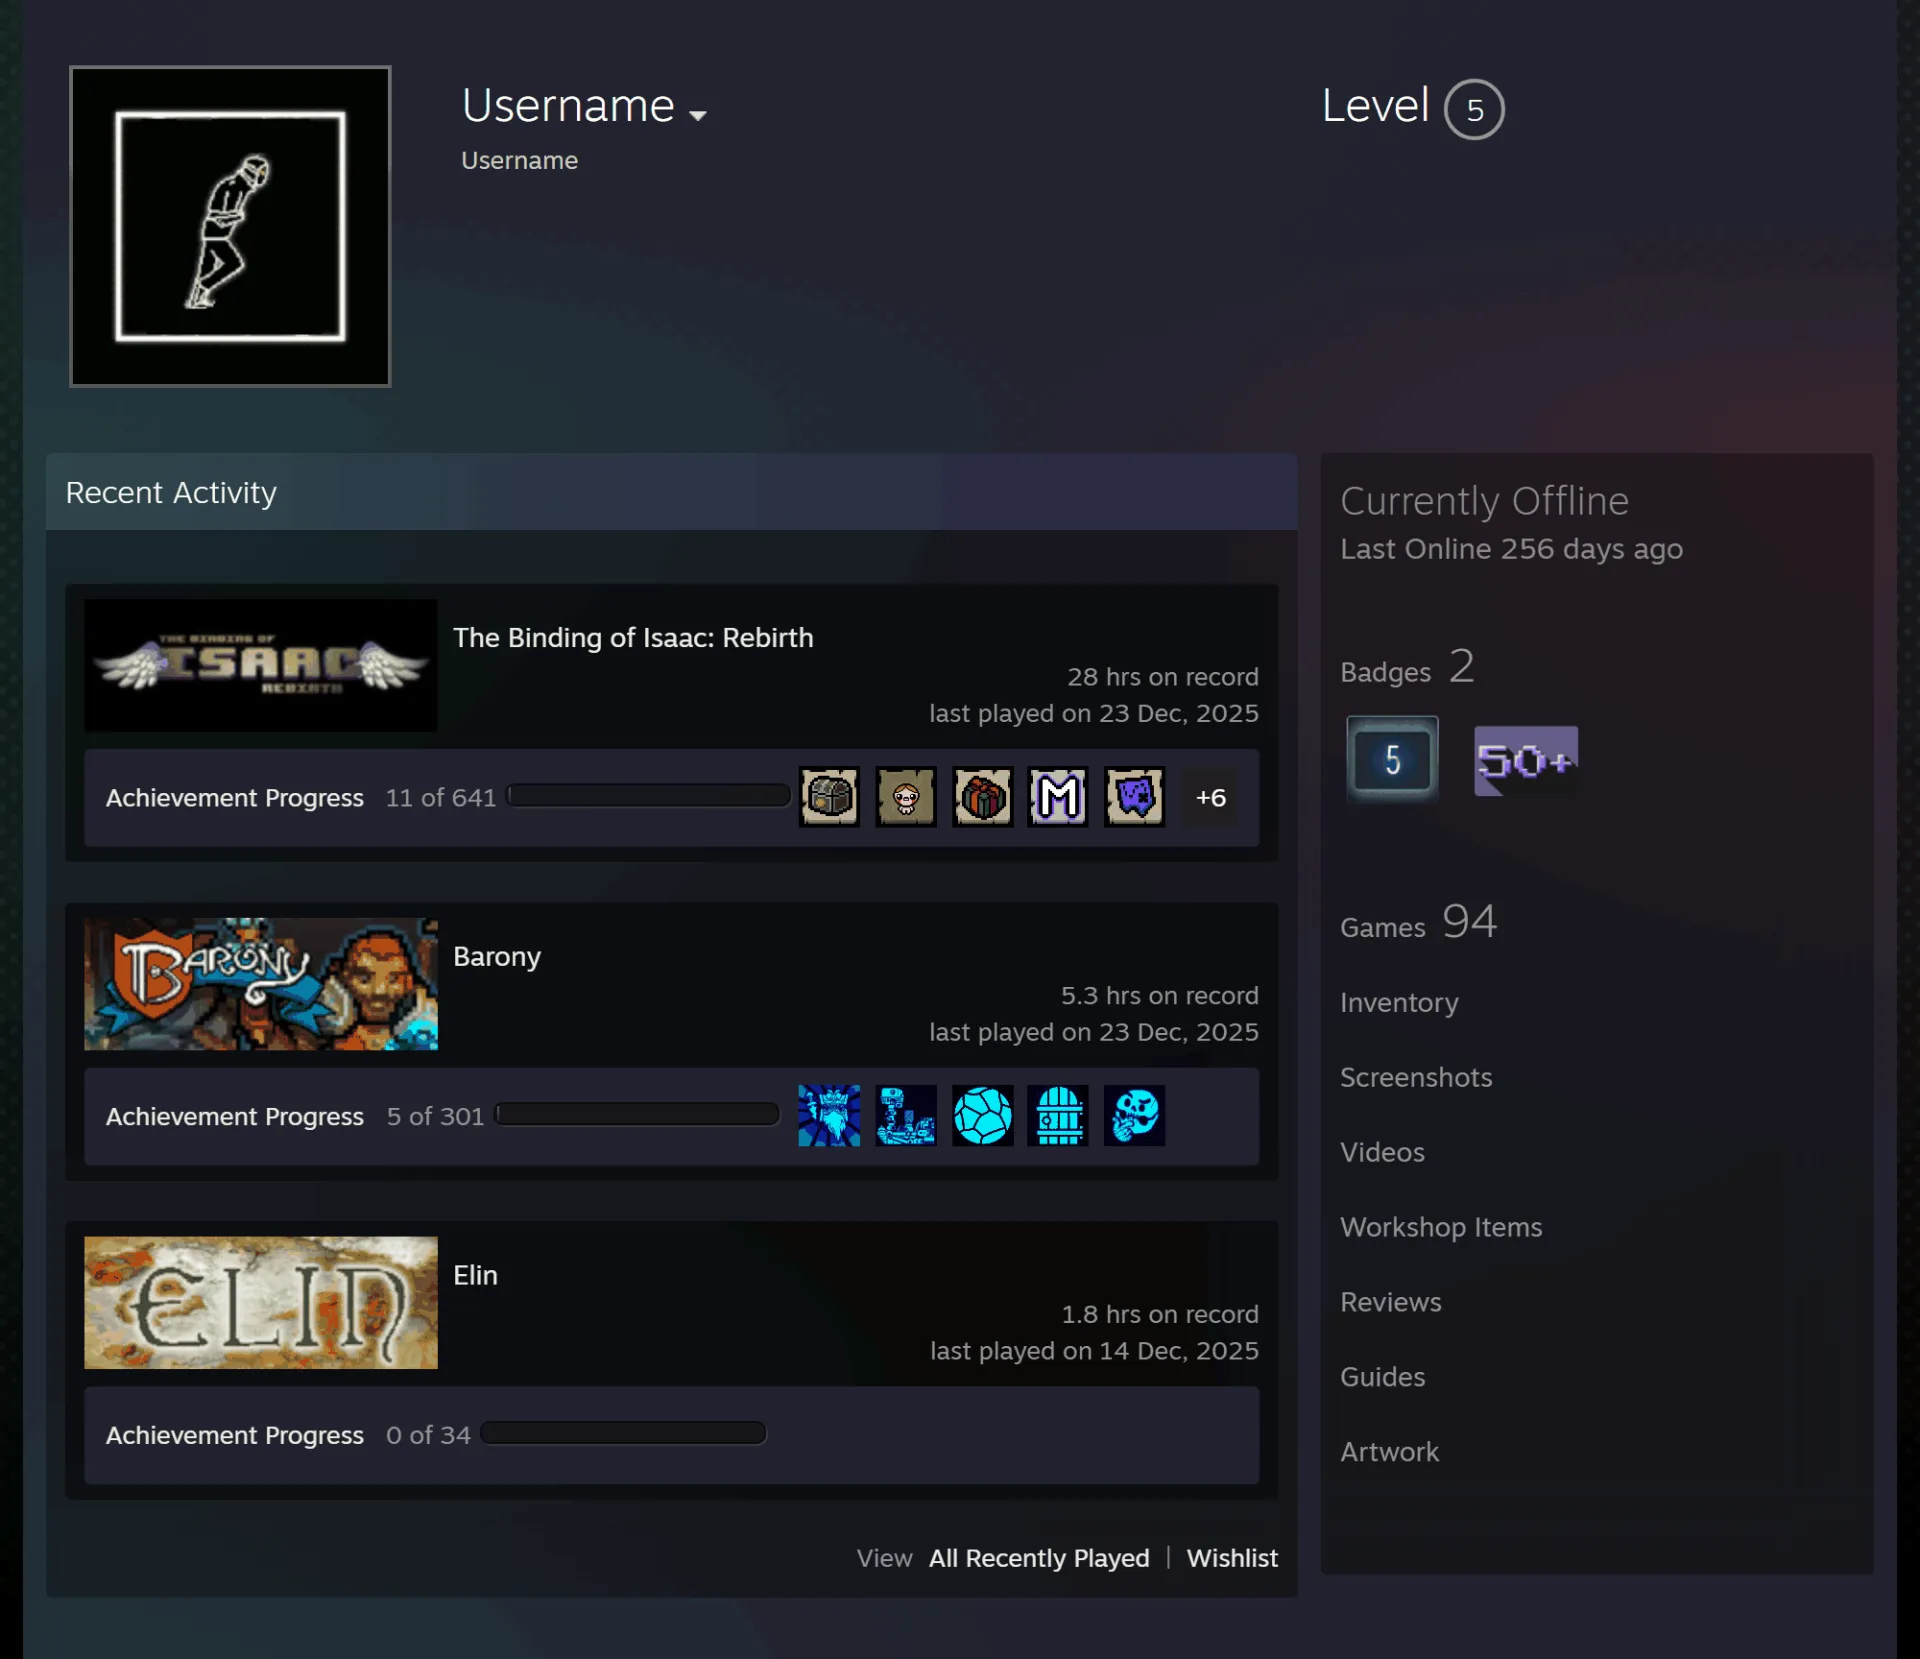
Task: Expand the Username dropdown arrow
Action: click(698, 115)
